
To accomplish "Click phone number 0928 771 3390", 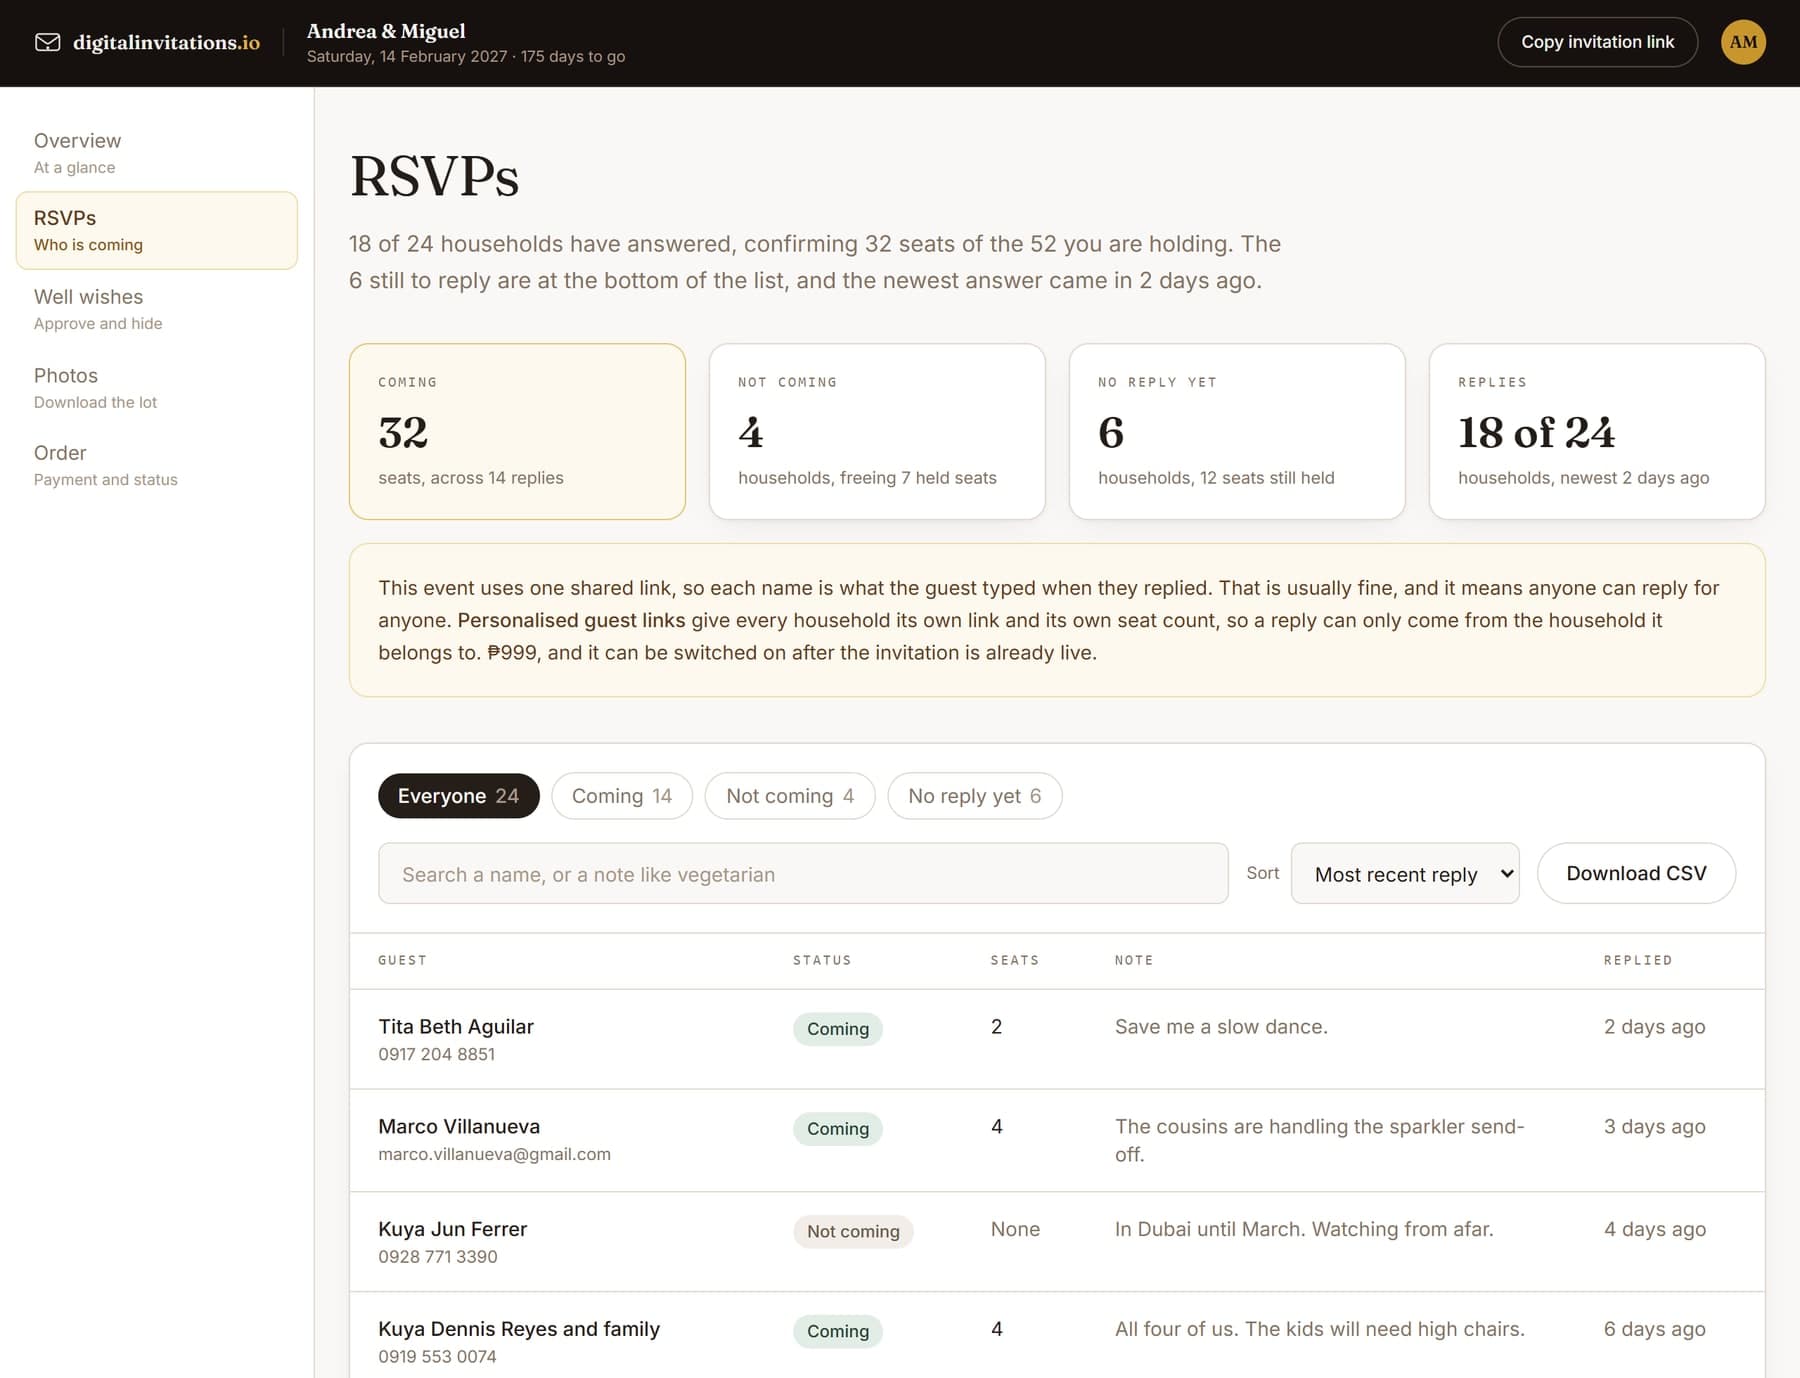I will tap(437, 1257).
